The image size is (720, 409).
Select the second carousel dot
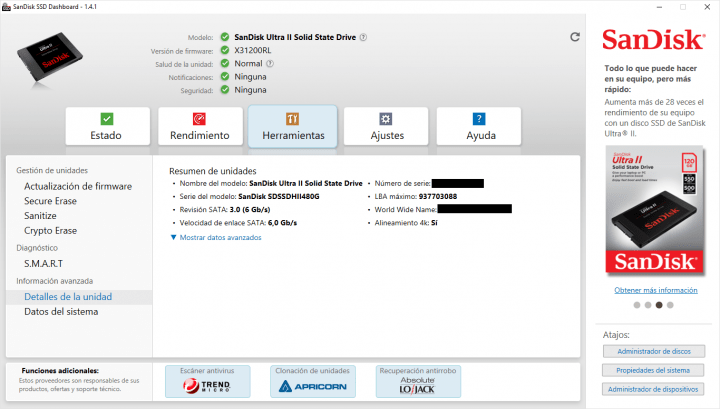pyautogui.click(x=648, y=305)
